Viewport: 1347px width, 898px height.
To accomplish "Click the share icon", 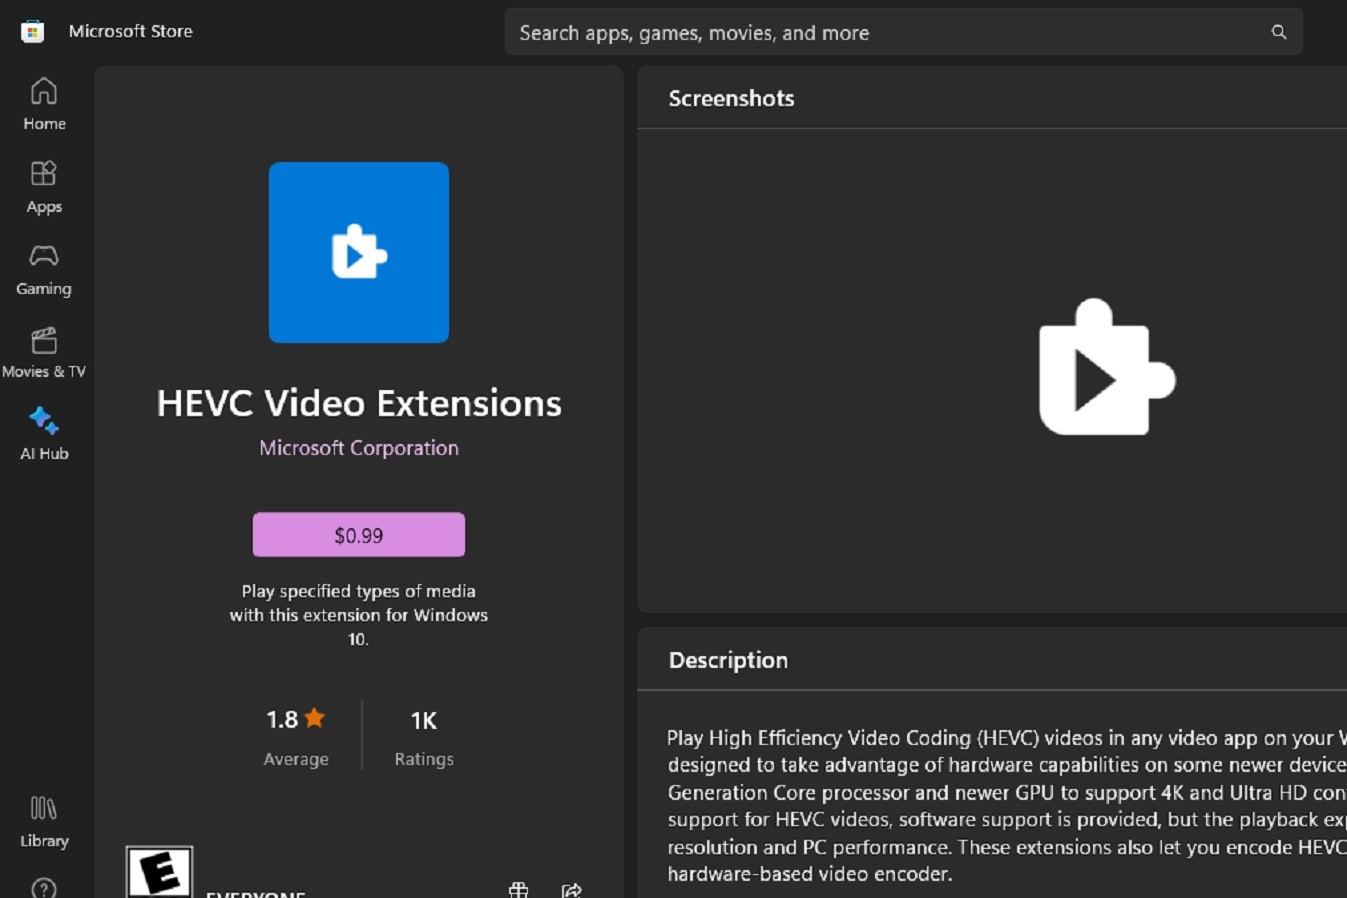I will (x=572, y=889).
